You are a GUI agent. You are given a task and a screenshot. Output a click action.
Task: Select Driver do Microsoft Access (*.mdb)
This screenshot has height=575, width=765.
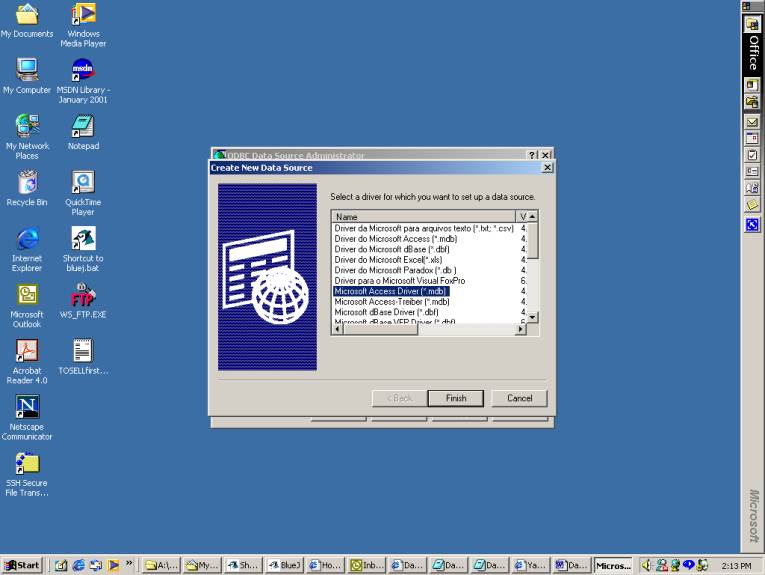396,238
